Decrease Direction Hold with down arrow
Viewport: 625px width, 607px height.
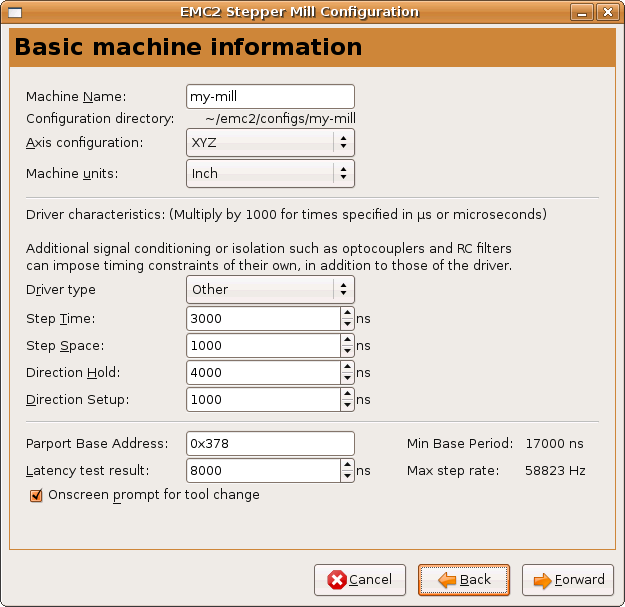click(348, 379)
